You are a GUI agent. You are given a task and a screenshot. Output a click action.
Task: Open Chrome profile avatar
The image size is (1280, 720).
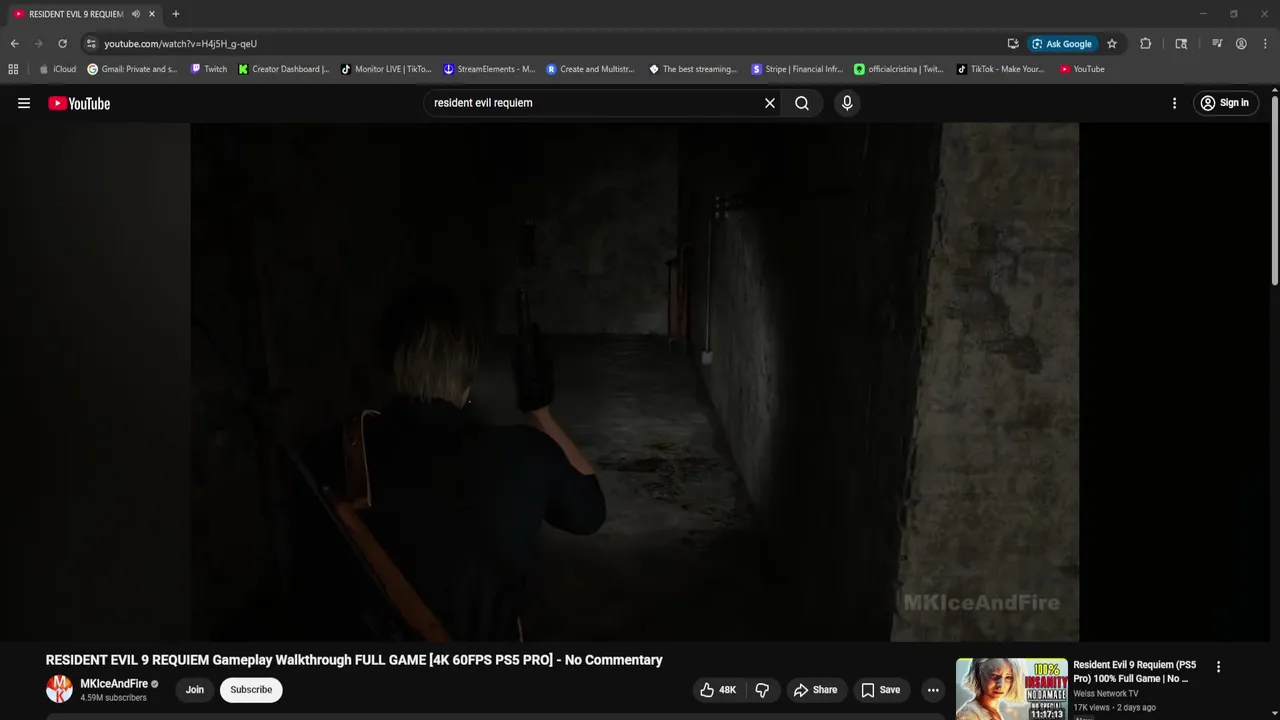click(1241, 44)
